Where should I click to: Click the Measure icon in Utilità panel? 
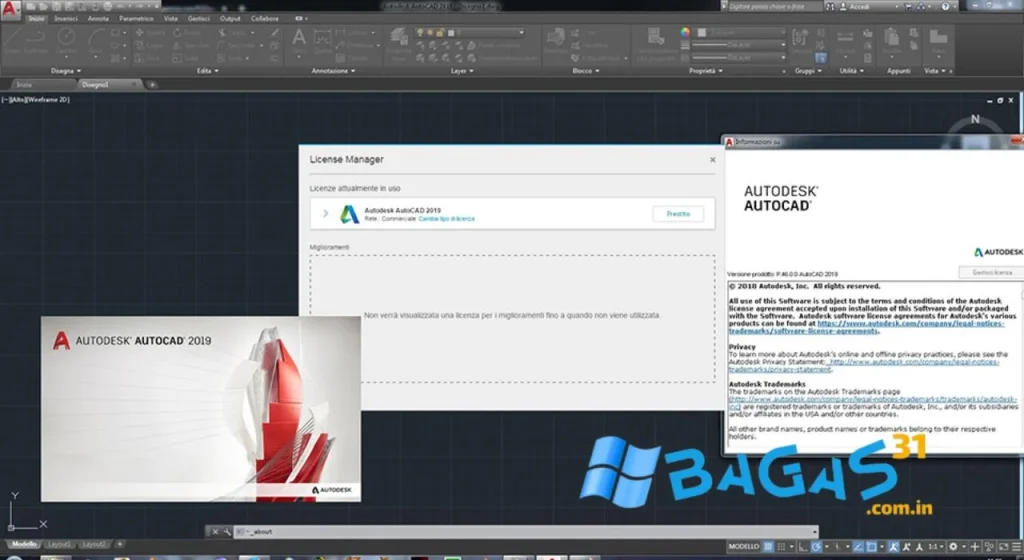pos(844,39)
